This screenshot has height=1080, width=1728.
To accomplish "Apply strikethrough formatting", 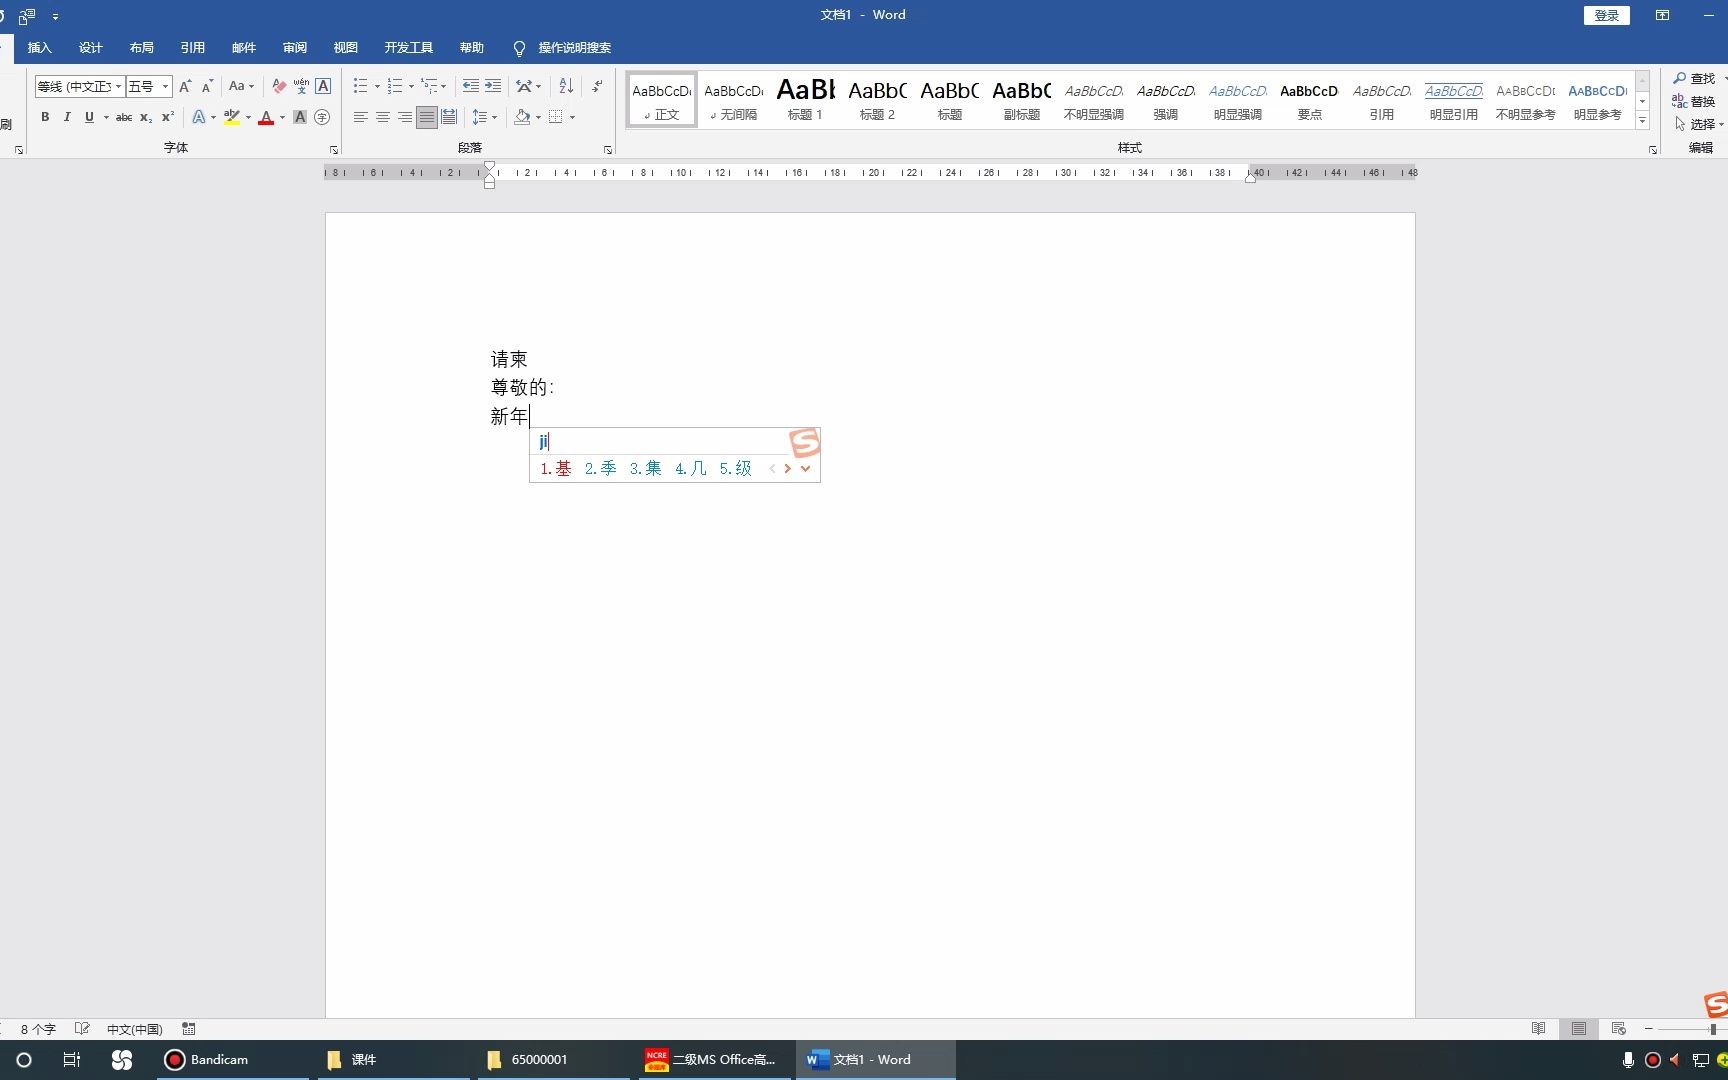I will point(122,117).
